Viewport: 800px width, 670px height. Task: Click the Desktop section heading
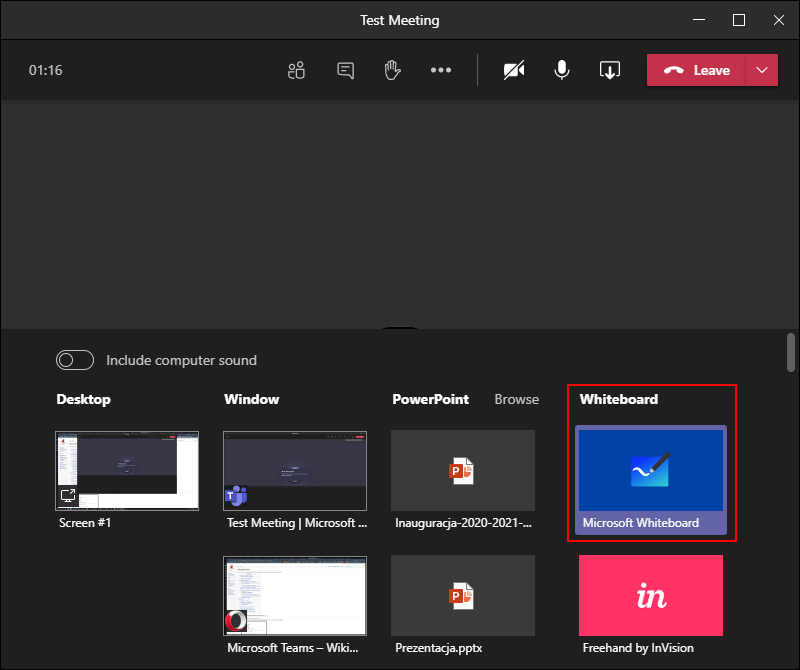pos(84,399)
